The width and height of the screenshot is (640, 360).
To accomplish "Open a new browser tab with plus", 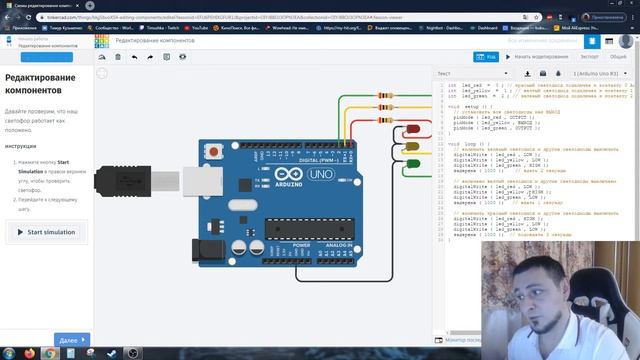I will (90, 6).
